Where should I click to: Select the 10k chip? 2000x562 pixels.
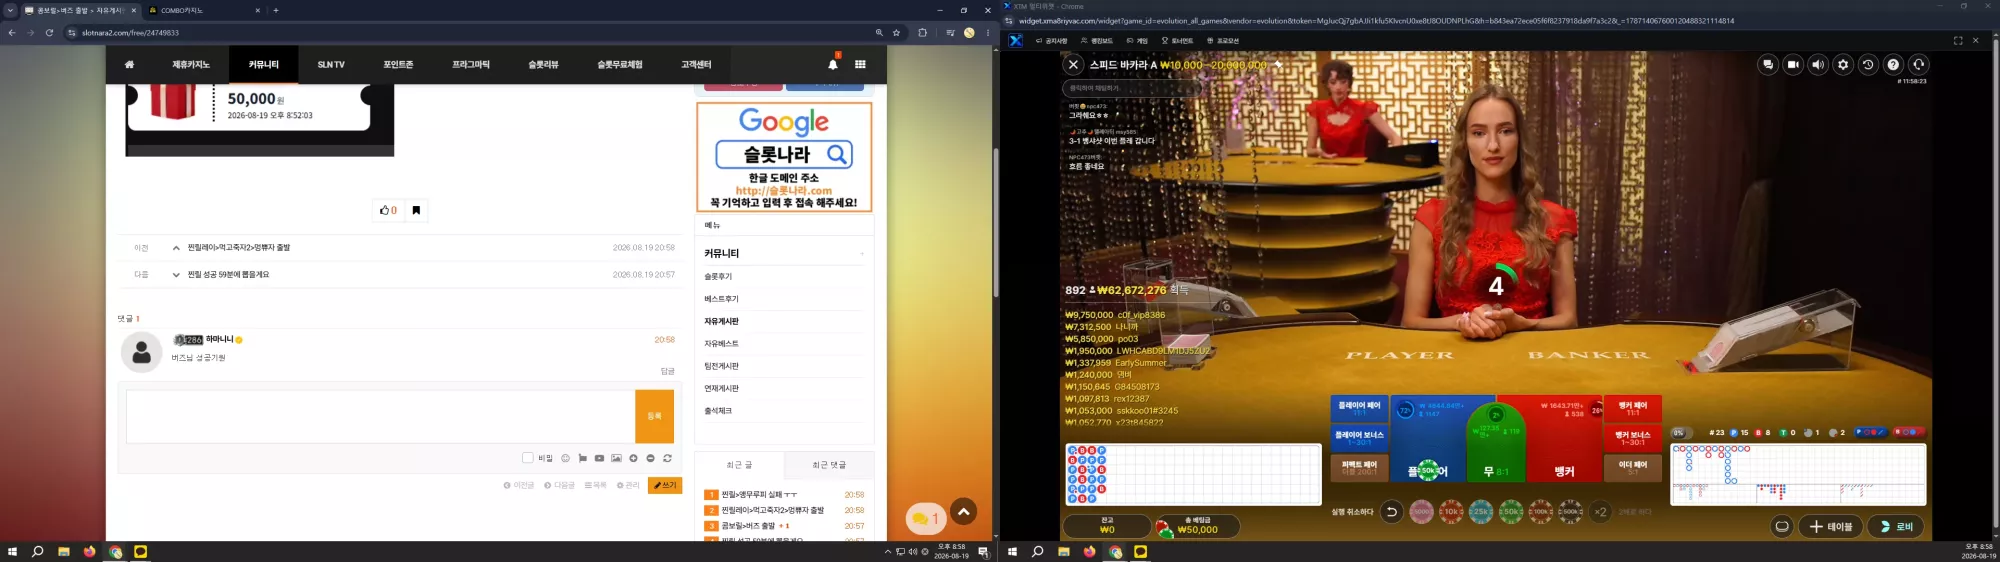coord(1451,512)
